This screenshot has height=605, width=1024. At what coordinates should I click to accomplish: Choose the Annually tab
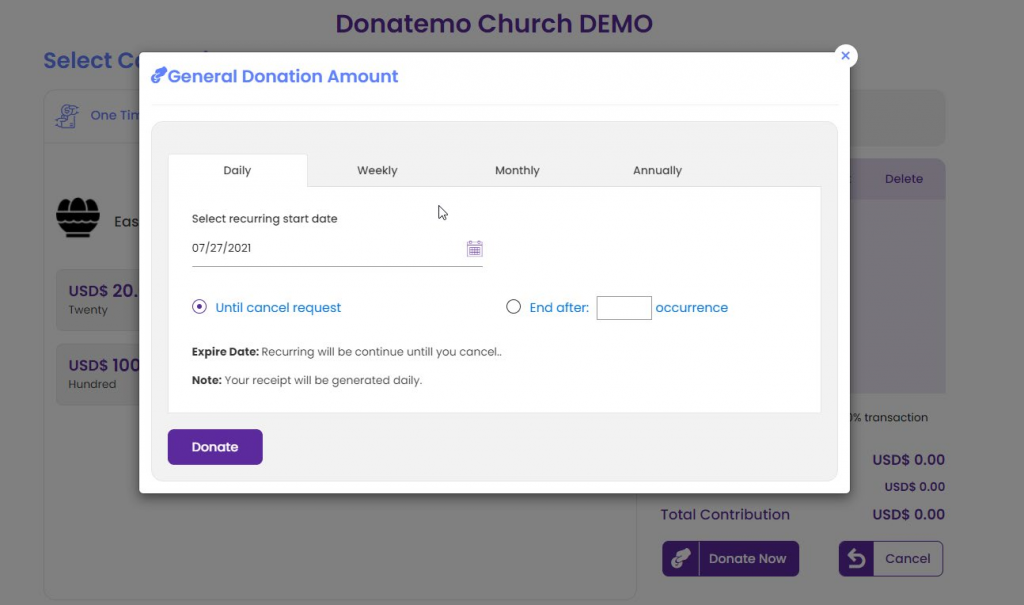pyautogui.click(x=657, y=170)
